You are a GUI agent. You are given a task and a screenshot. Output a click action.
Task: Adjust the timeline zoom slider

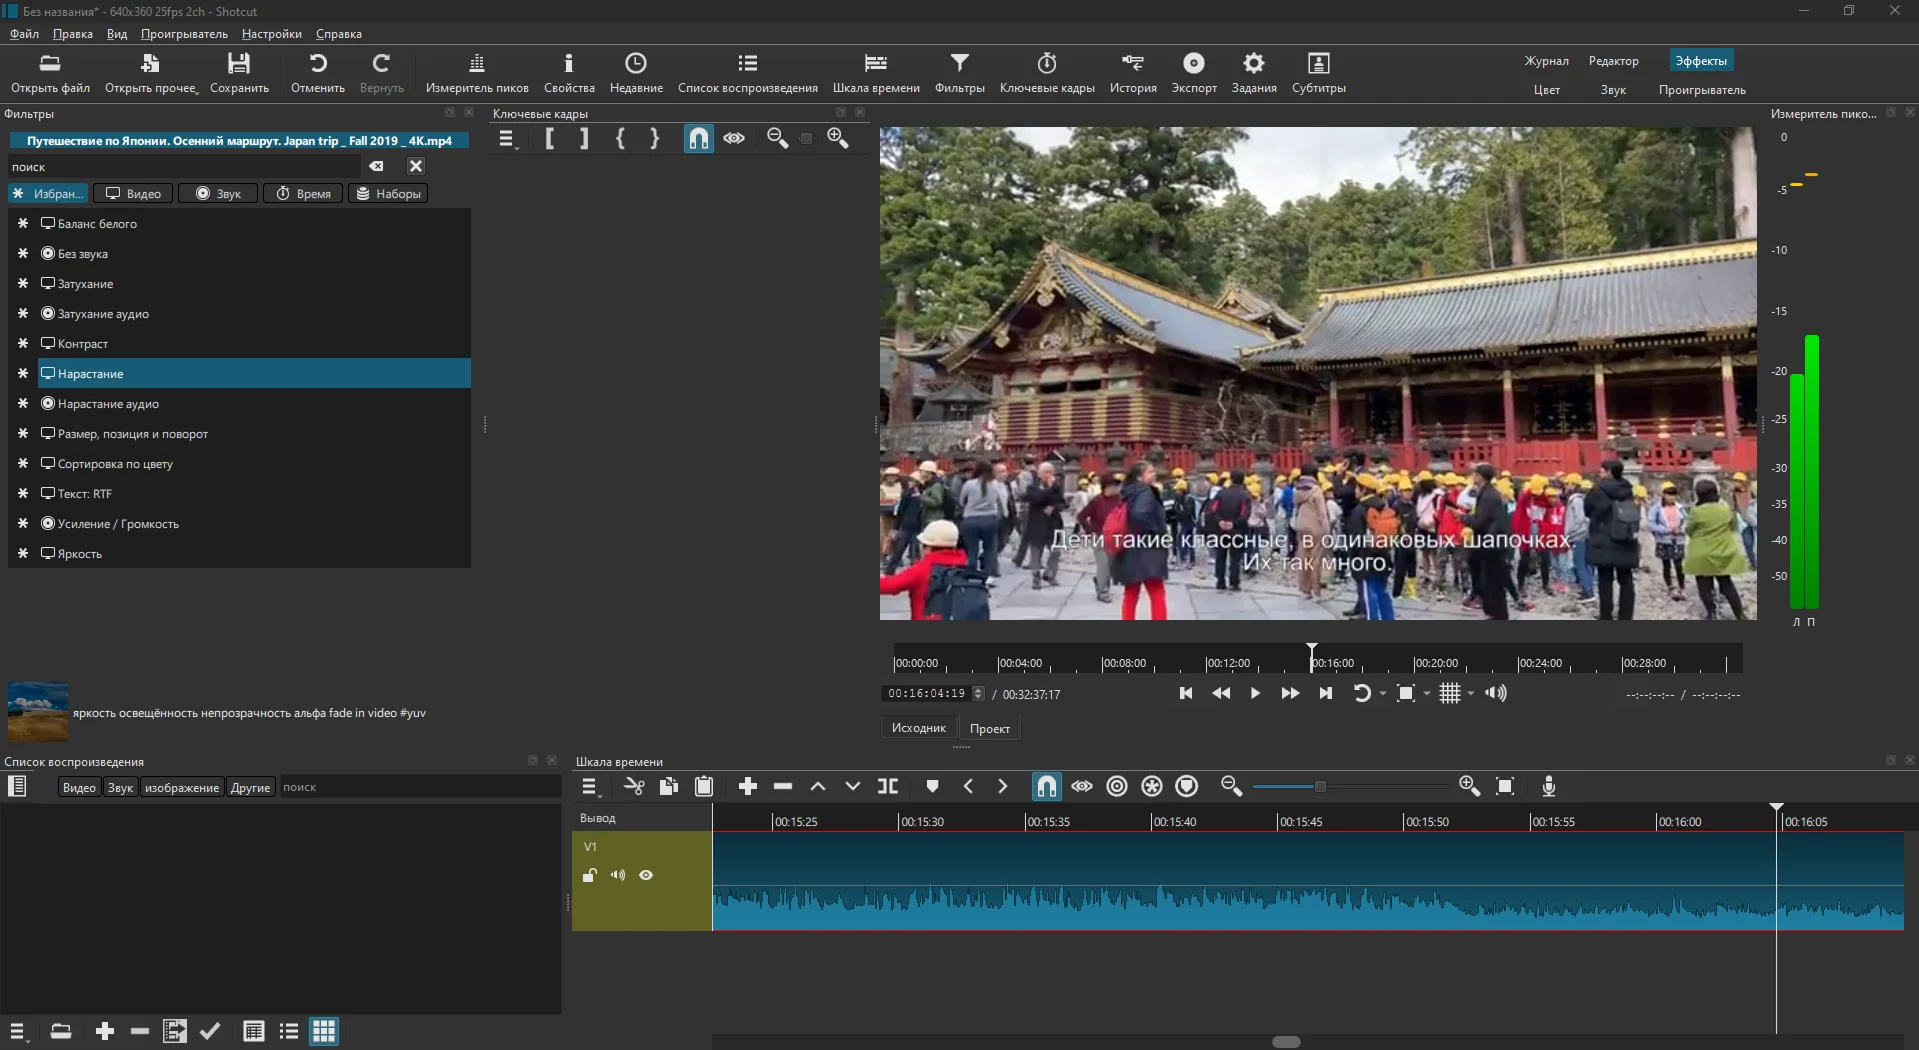pyautogui.click(x=1320, y=787)
